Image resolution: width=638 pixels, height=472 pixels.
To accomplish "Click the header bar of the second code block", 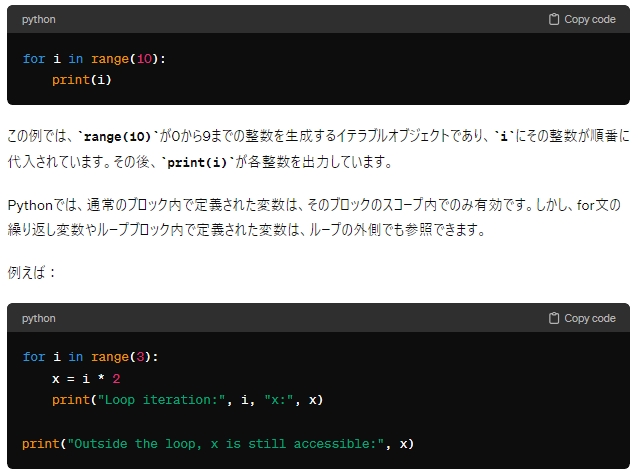I will pos(319,318).
